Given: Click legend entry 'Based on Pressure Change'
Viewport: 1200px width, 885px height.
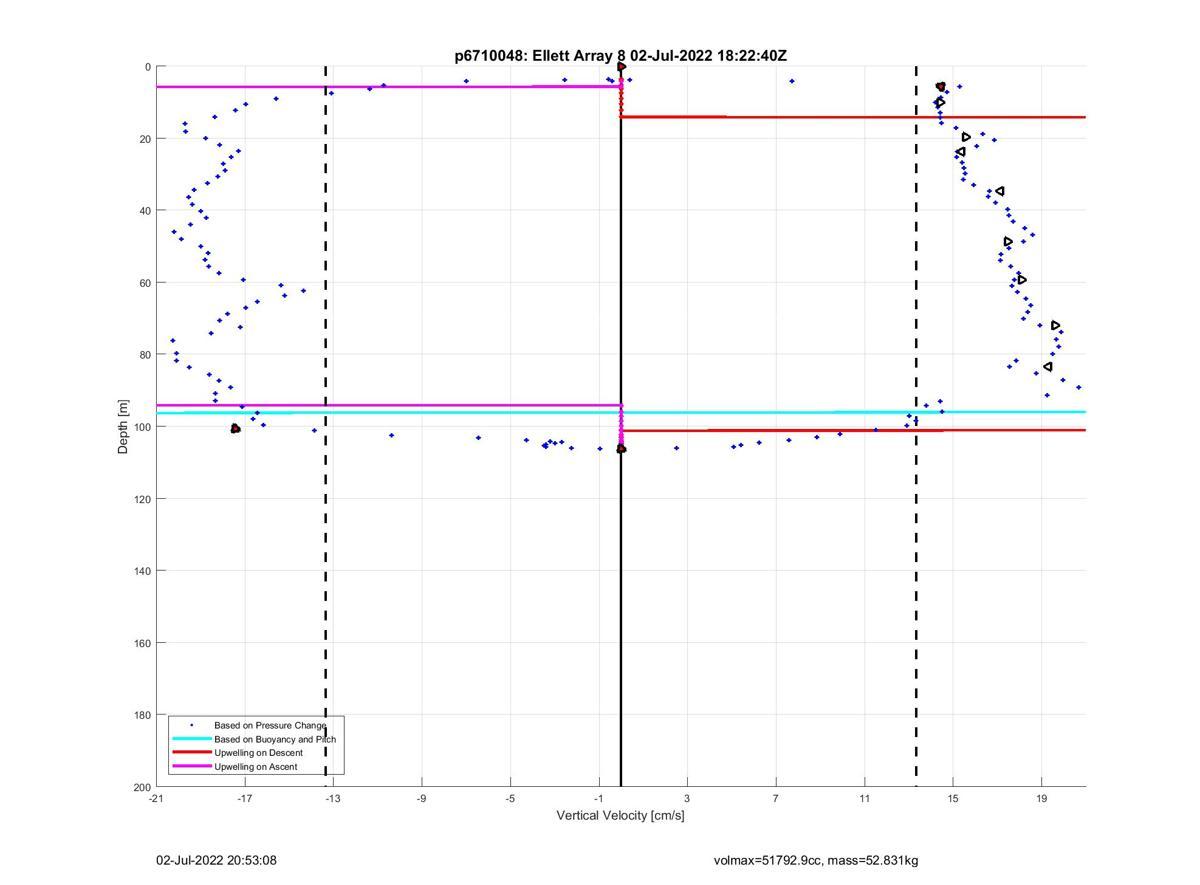Looking at the screenshot, I should click(x=270, y=725).
